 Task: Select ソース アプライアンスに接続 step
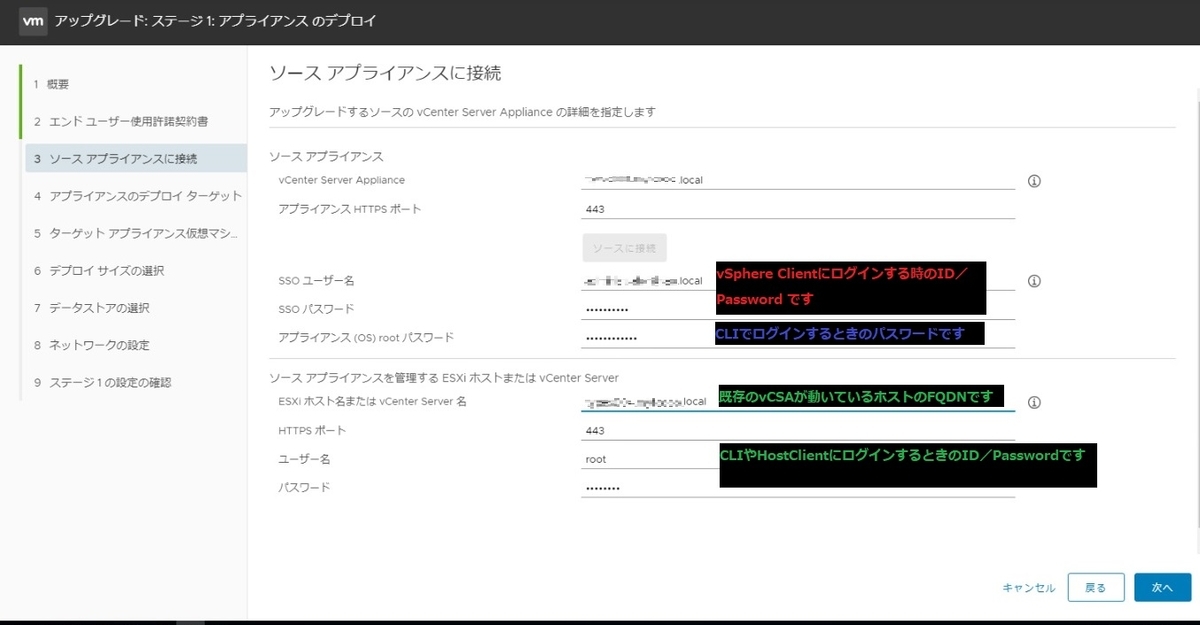point(125,158)
